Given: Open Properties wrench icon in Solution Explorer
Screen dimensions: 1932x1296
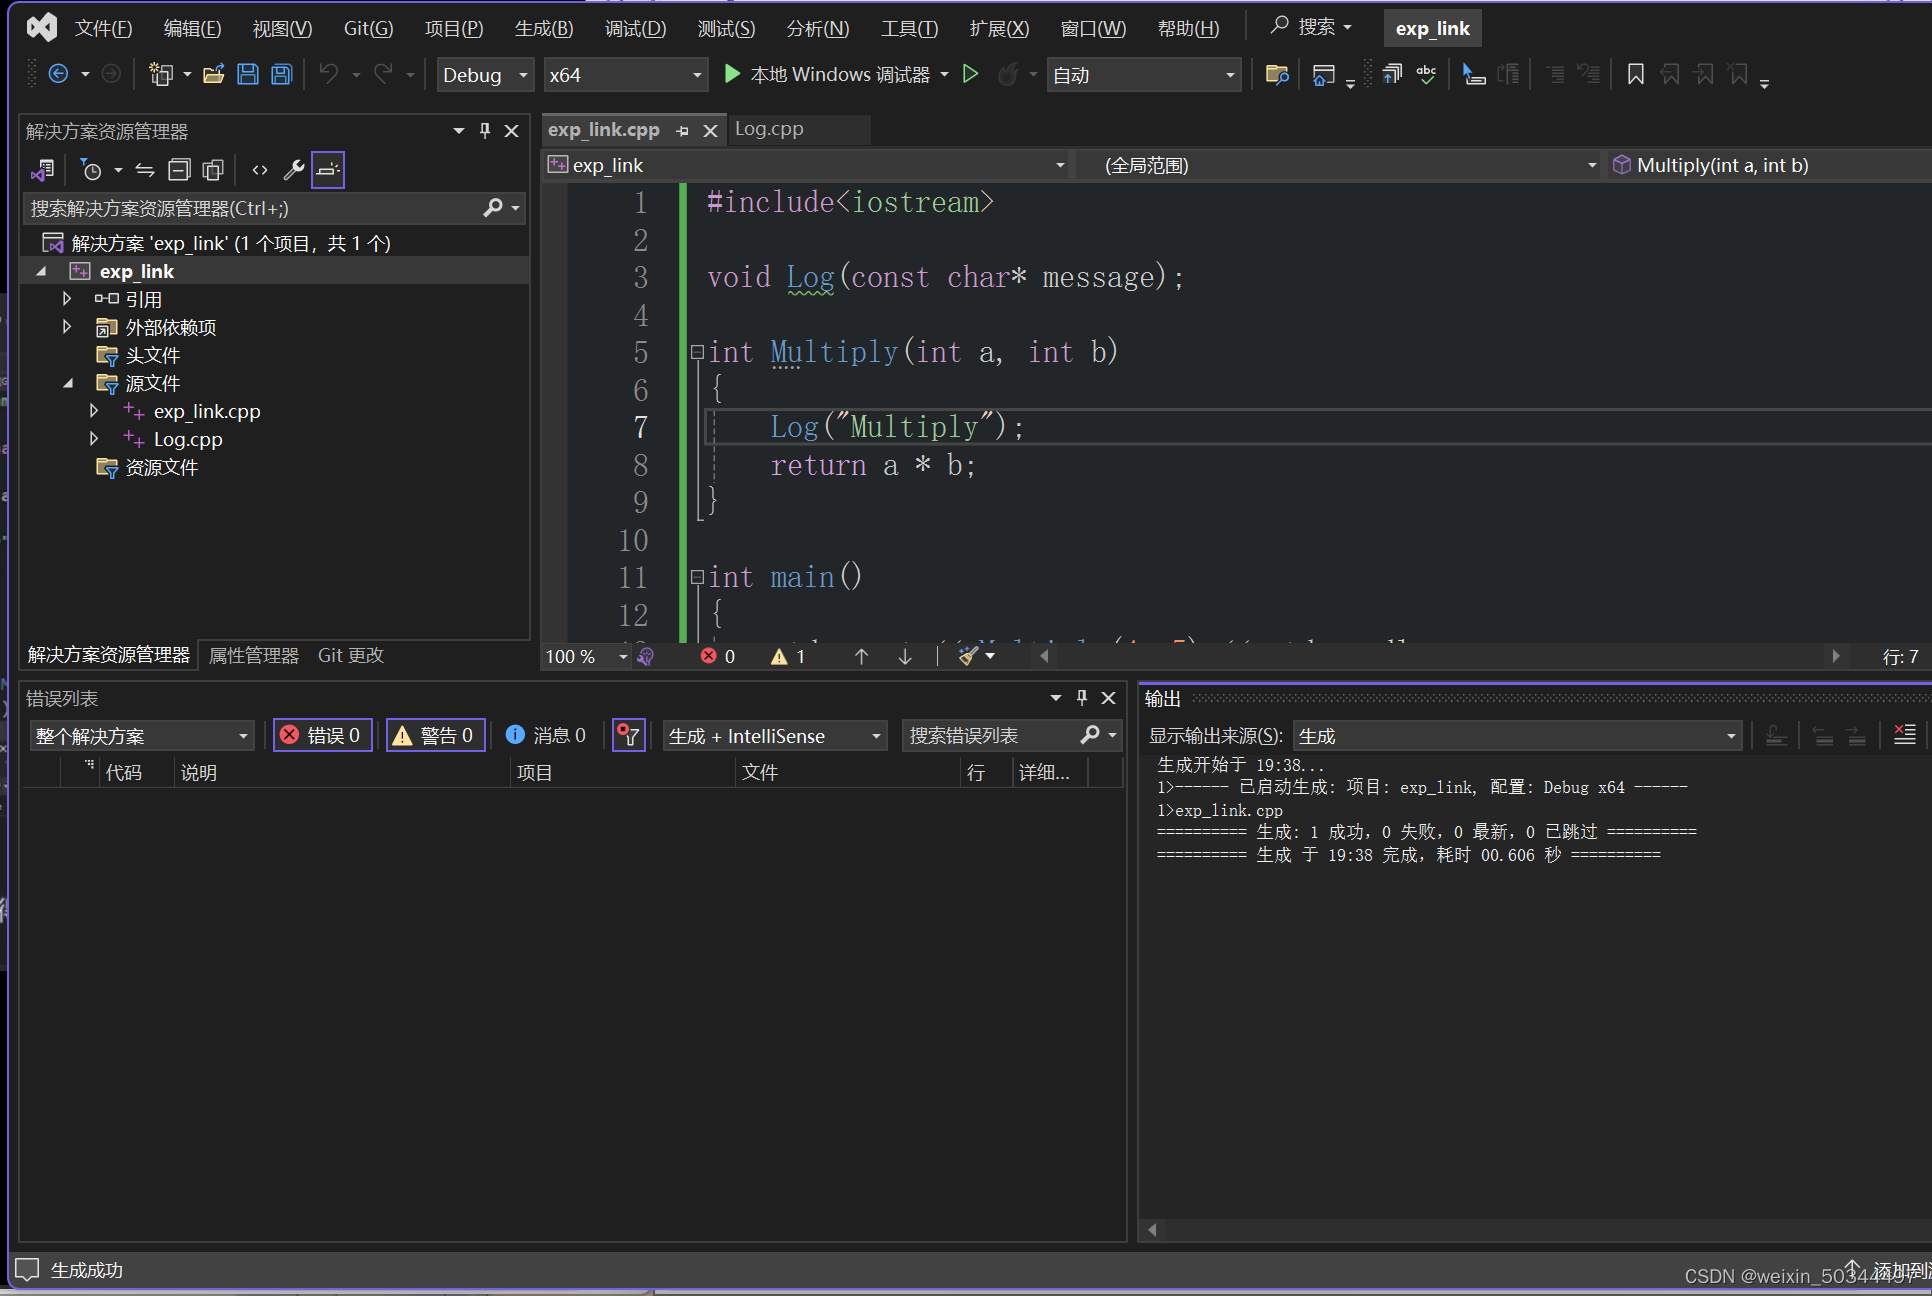Looking at the screenshot, I should click(293, 170).
